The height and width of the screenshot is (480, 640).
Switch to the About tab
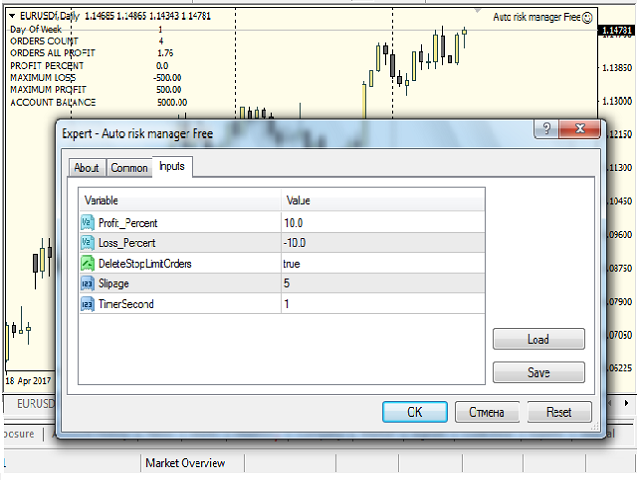86,168
